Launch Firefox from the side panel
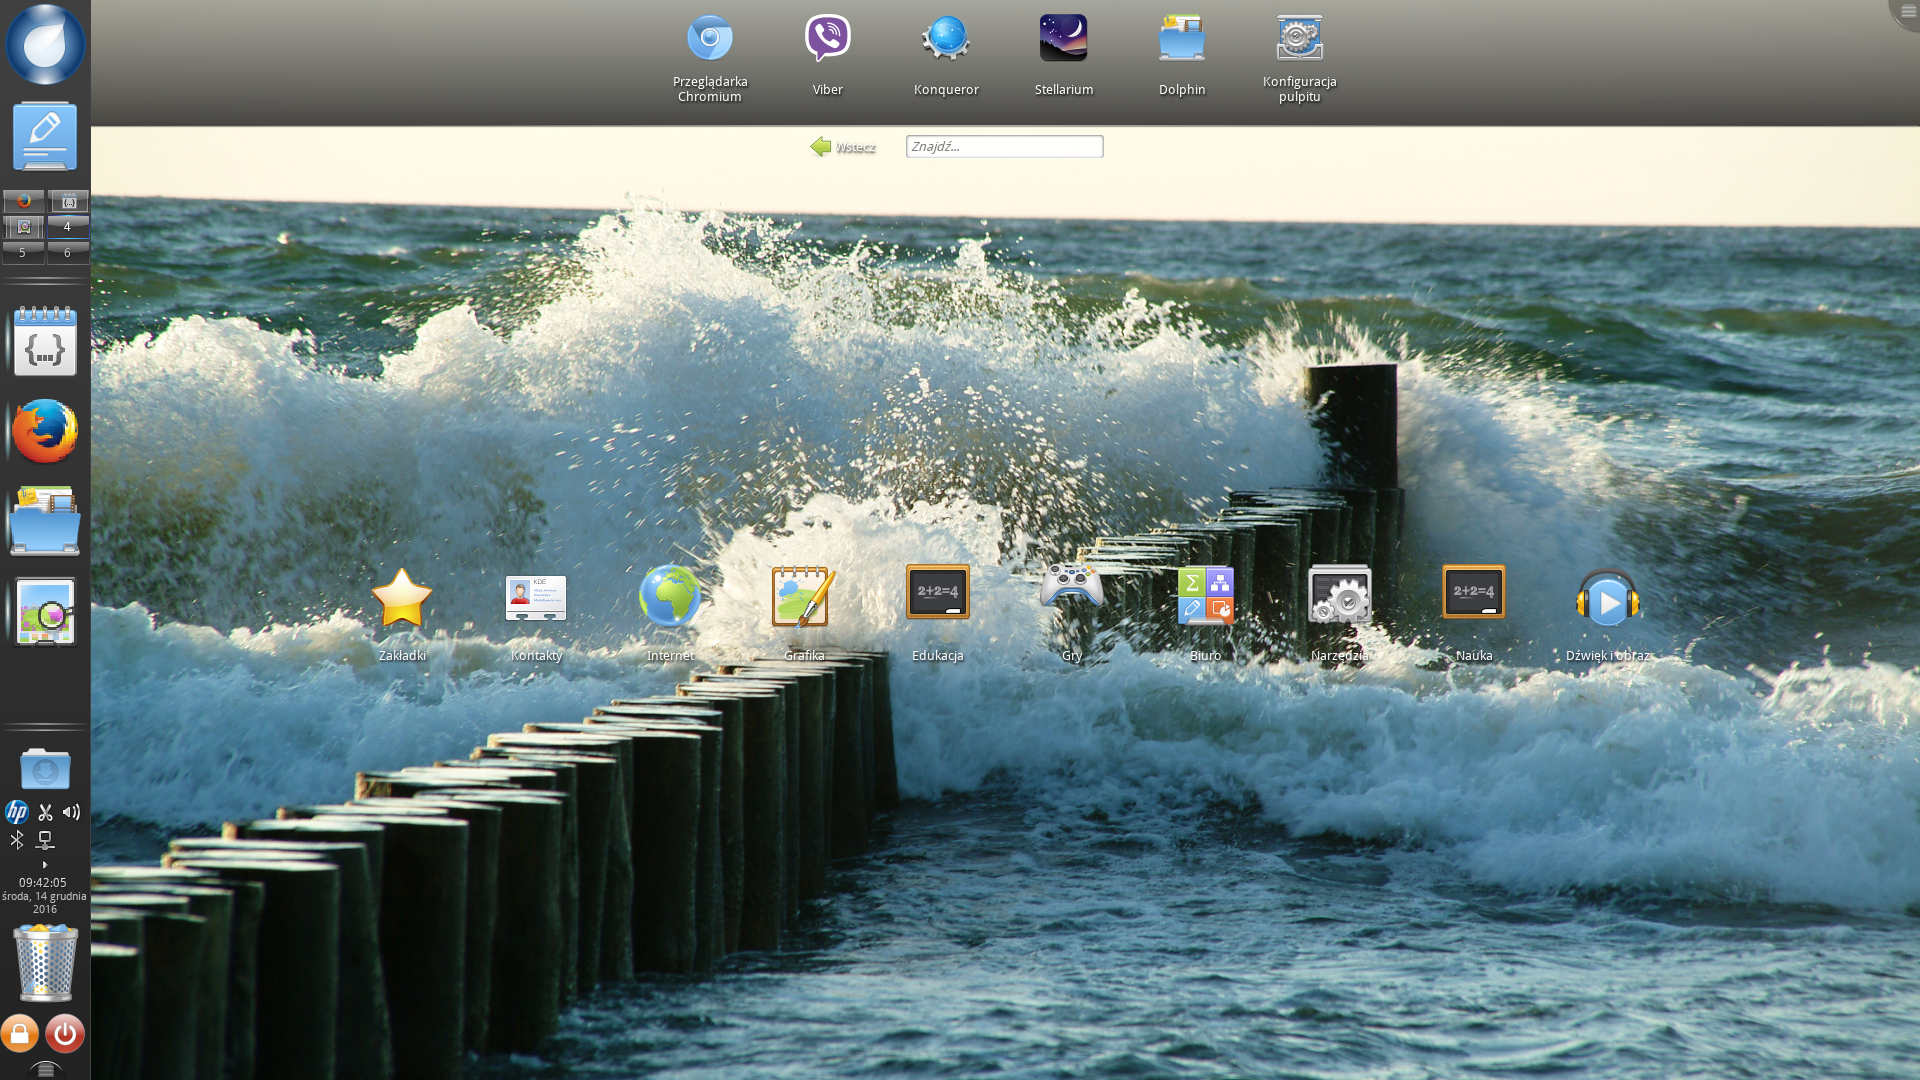 pos(45,431)
